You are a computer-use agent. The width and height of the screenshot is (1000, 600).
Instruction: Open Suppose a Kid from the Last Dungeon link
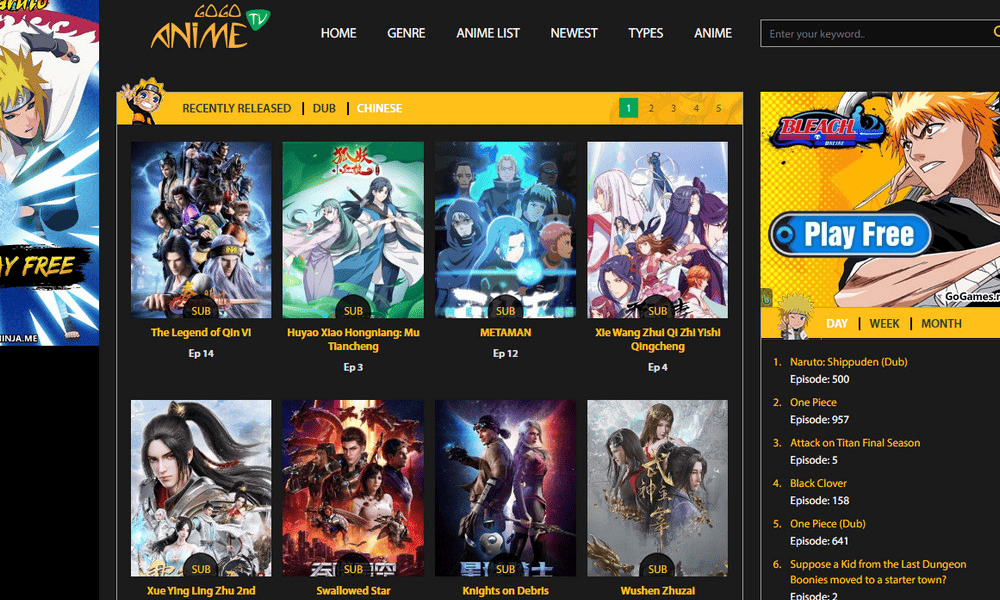pos(878,572)
